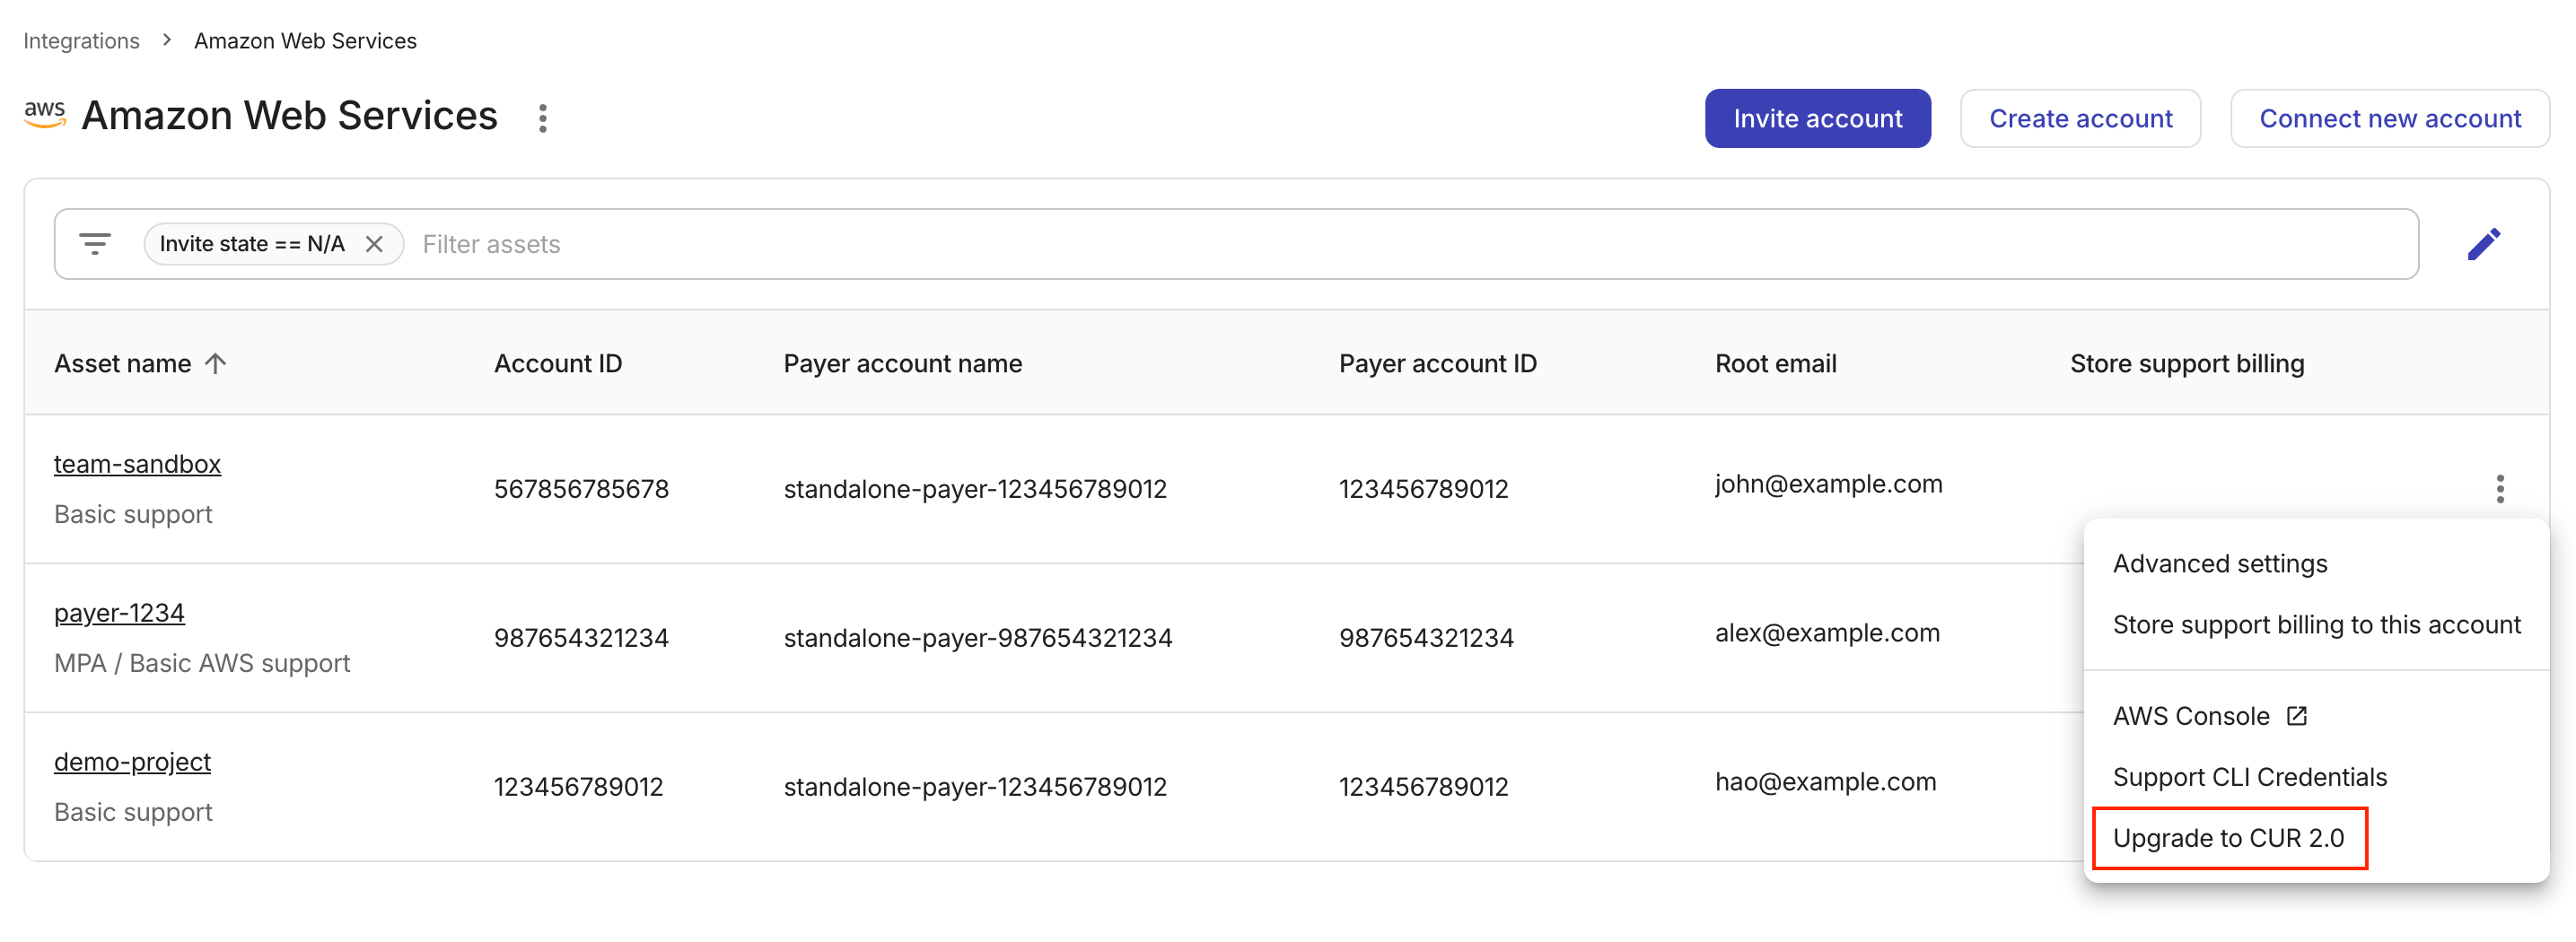Click the Invite account button
This screenshot has height=942, width=2576.
pos(1817,118)
